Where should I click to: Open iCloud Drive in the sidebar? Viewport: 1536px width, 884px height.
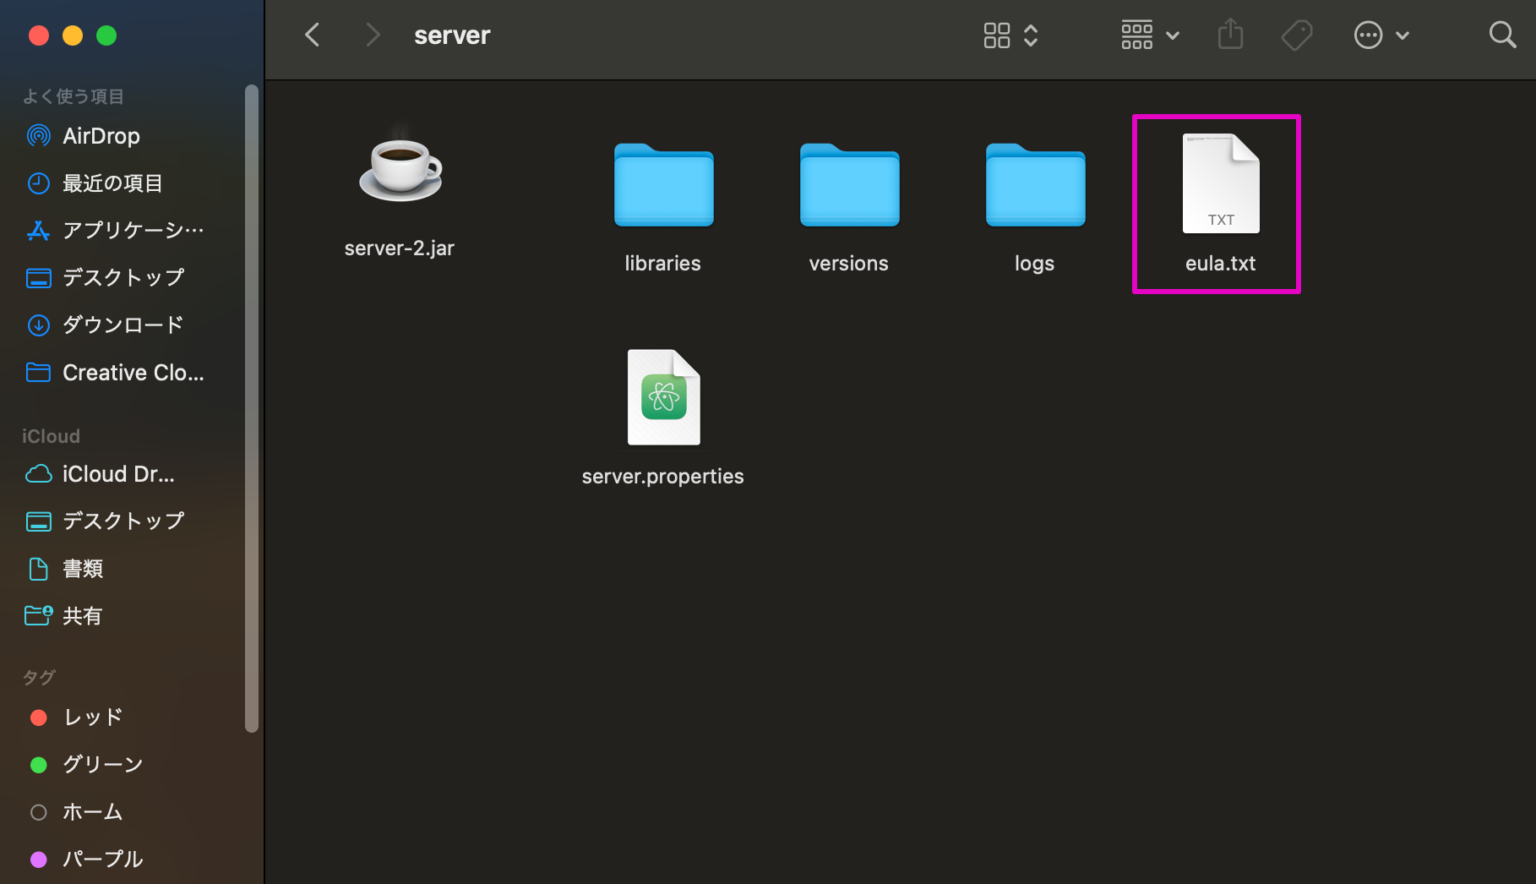tap(117, 474)
